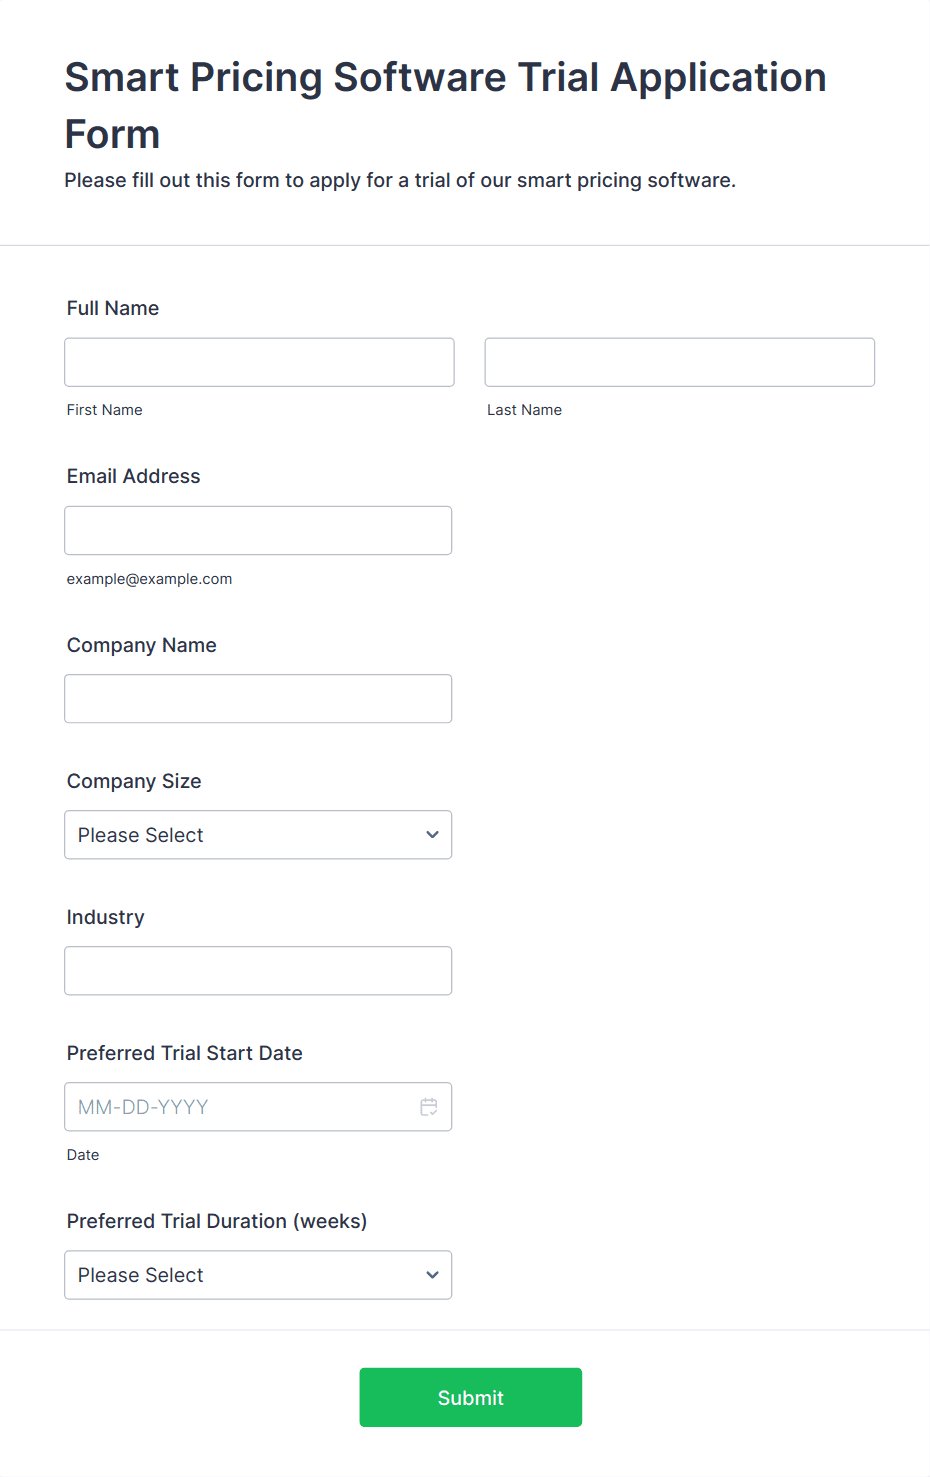Click the Company Size chevron arrow

[x=432, y=835]
